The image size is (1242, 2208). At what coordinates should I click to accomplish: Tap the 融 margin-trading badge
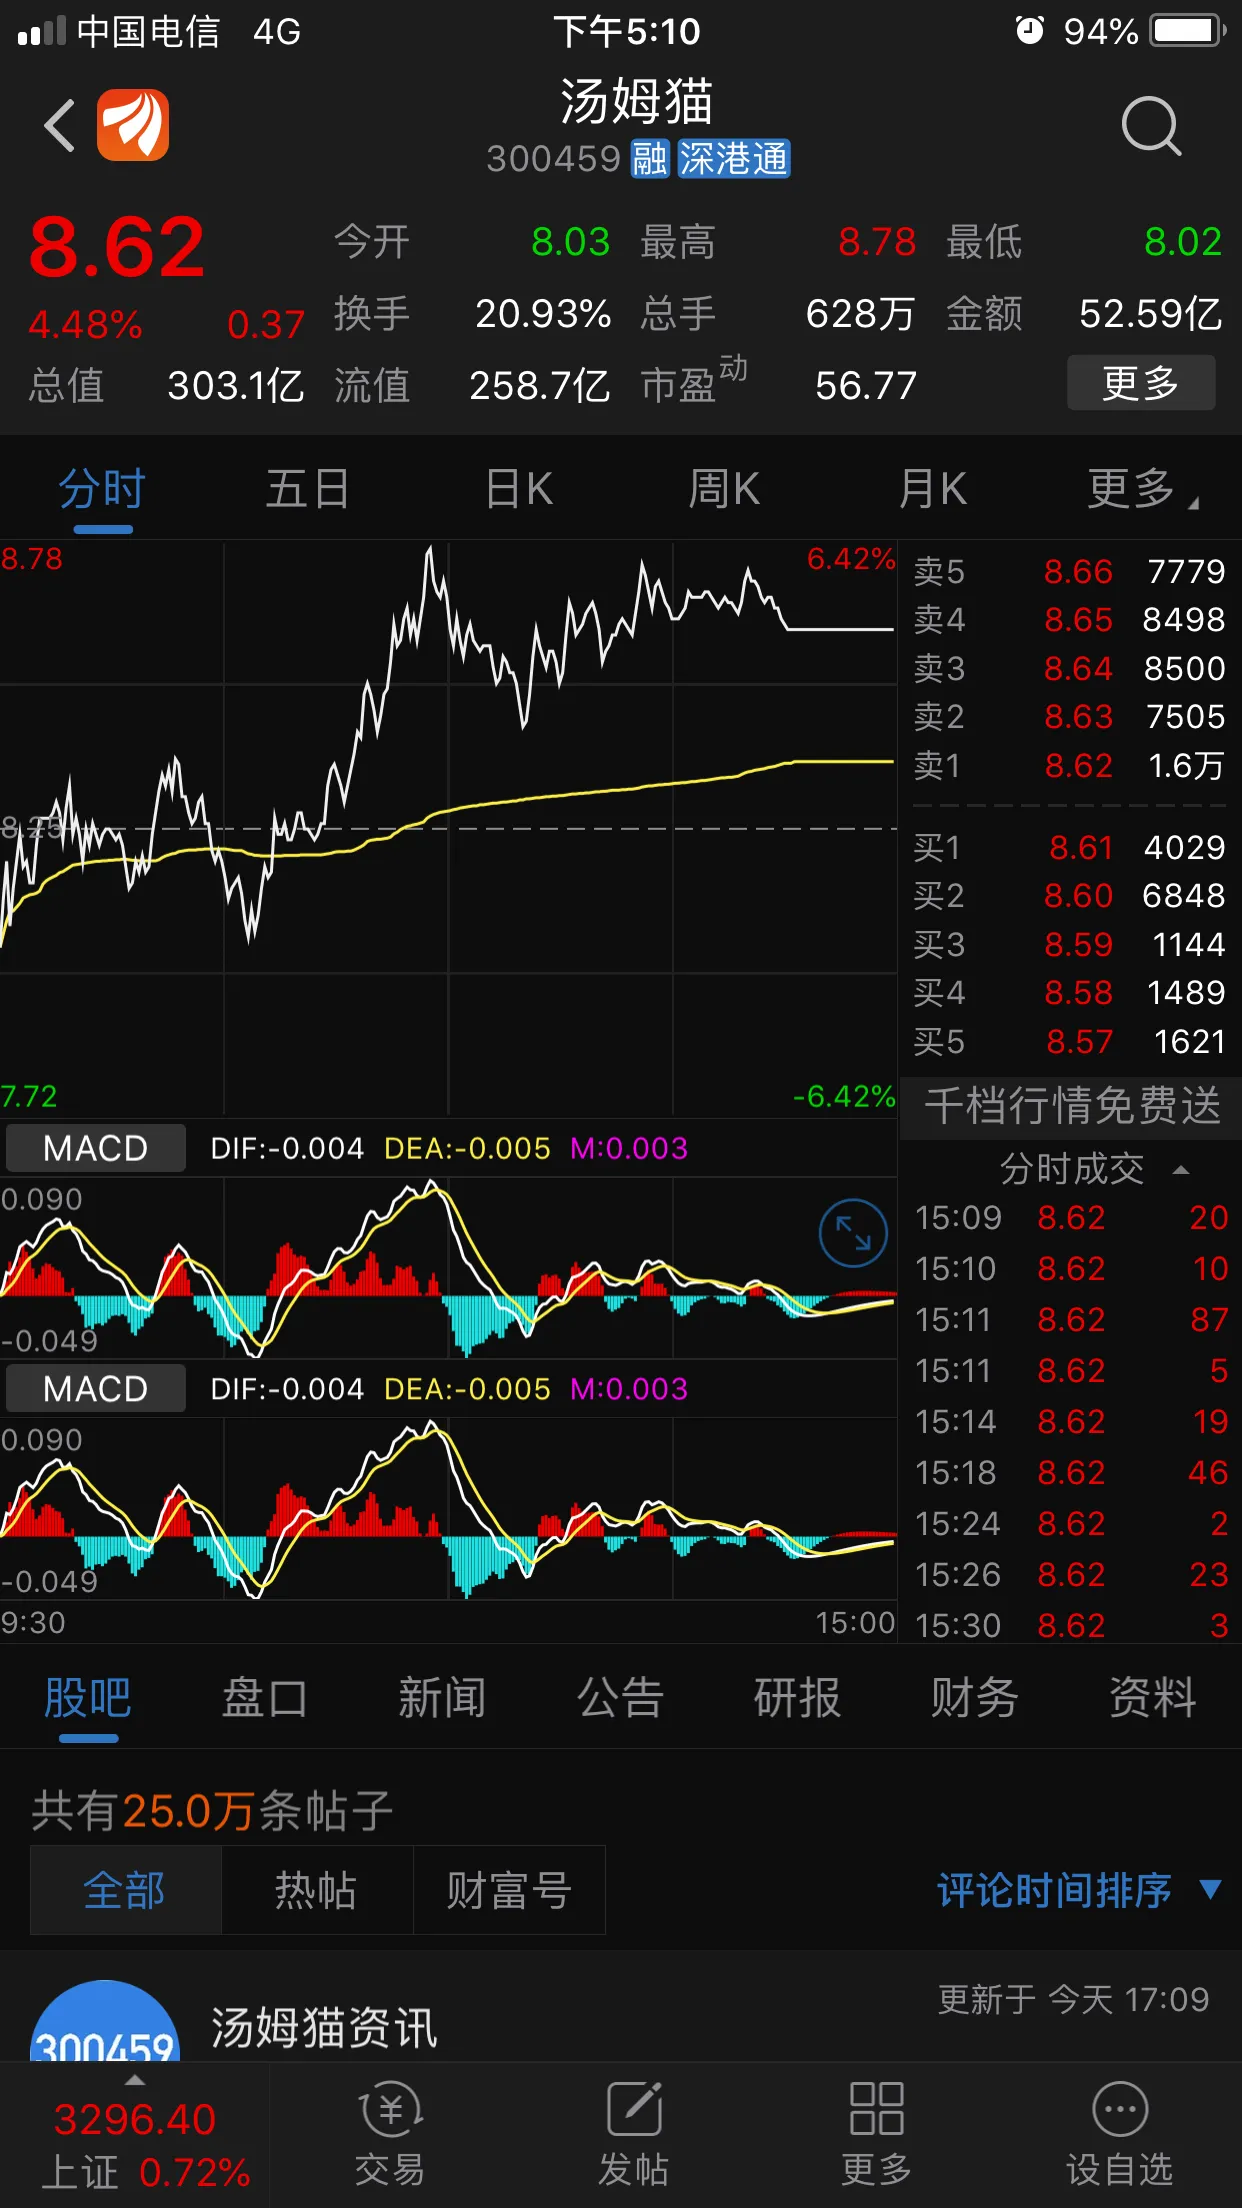pyautogui.click(x=650, y=159)
